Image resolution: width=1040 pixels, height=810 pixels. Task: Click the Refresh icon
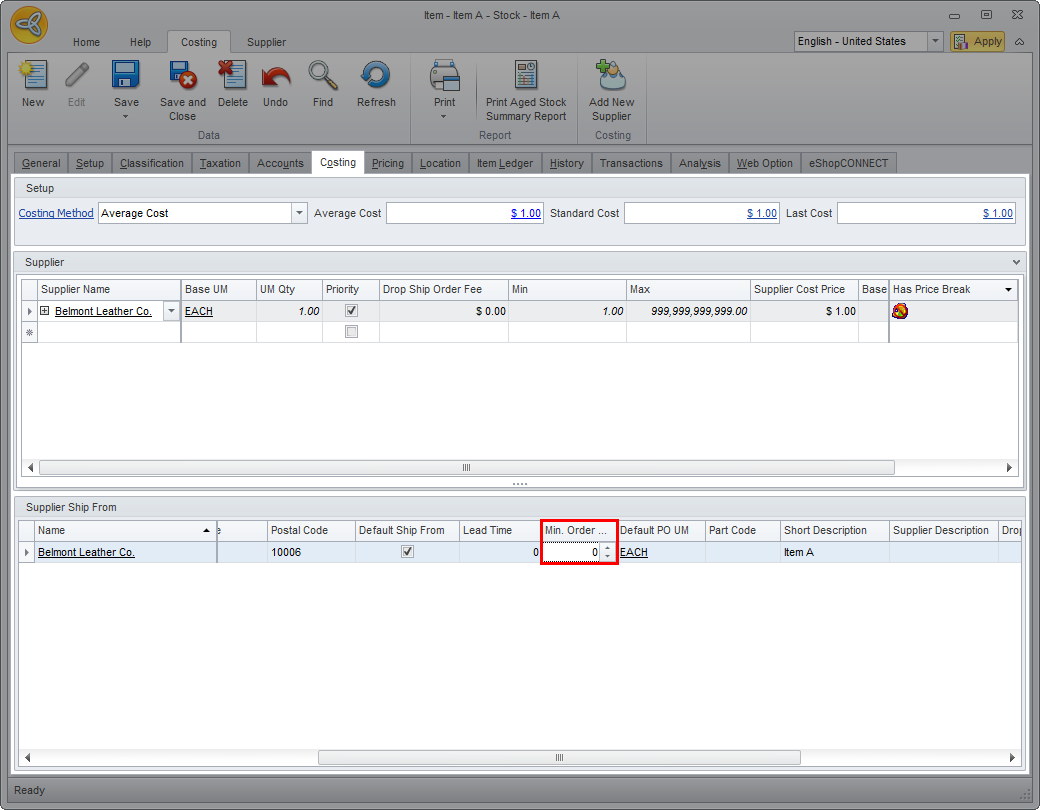coord(376,77)
